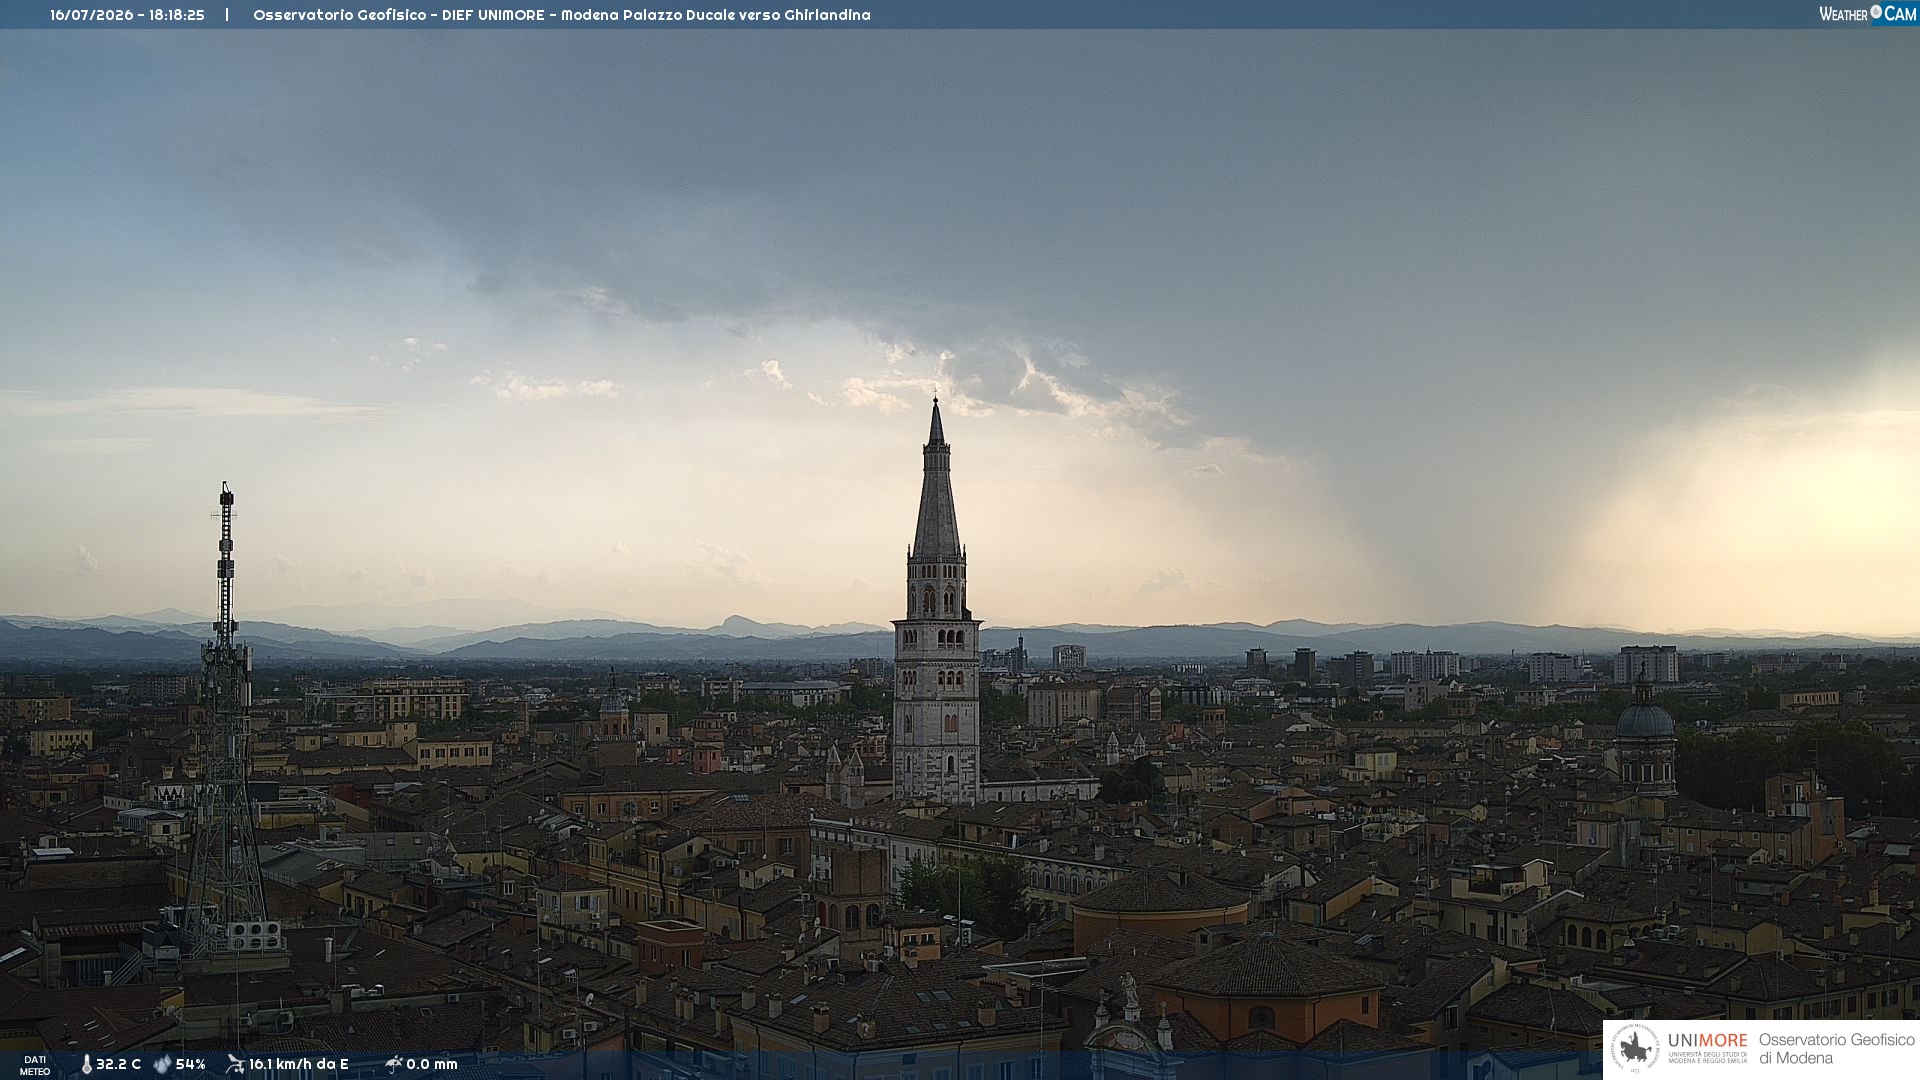Screen dimensions: 1920x1080
Task: Select the 54% humidity value
Action: pos(191,1065)
